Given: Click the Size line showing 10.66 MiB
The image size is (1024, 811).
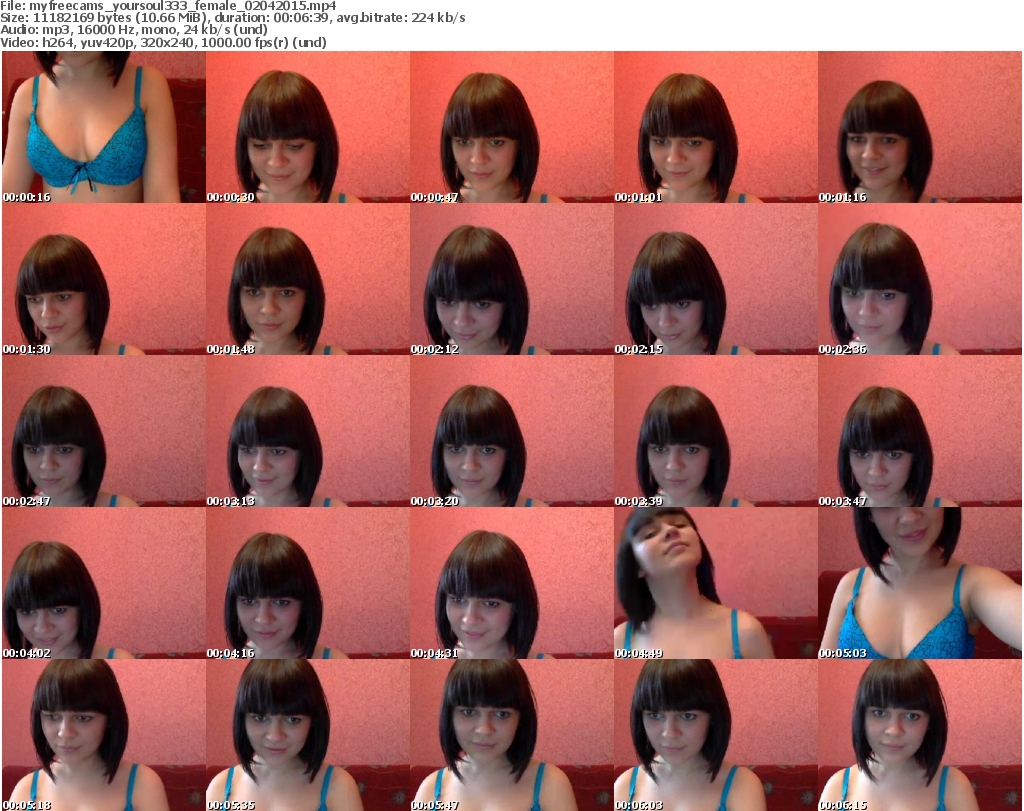Looking at the screenshot, I should point(232,18).
